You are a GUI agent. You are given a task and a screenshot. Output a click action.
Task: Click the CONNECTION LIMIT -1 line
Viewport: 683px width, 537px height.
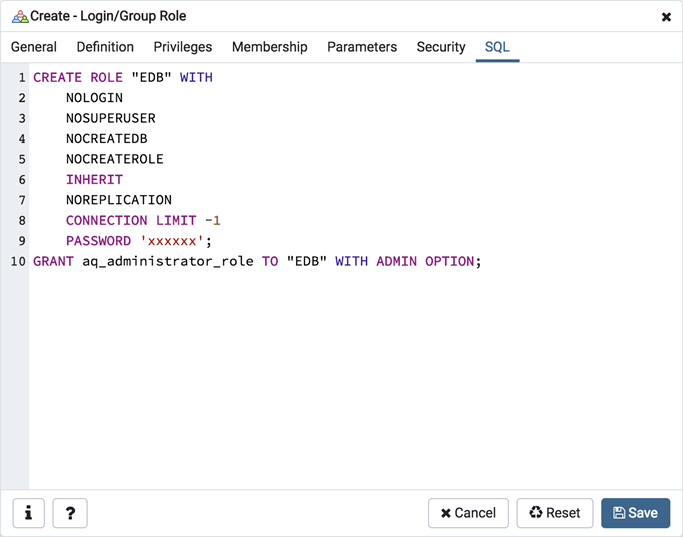(x=143, y=220)
